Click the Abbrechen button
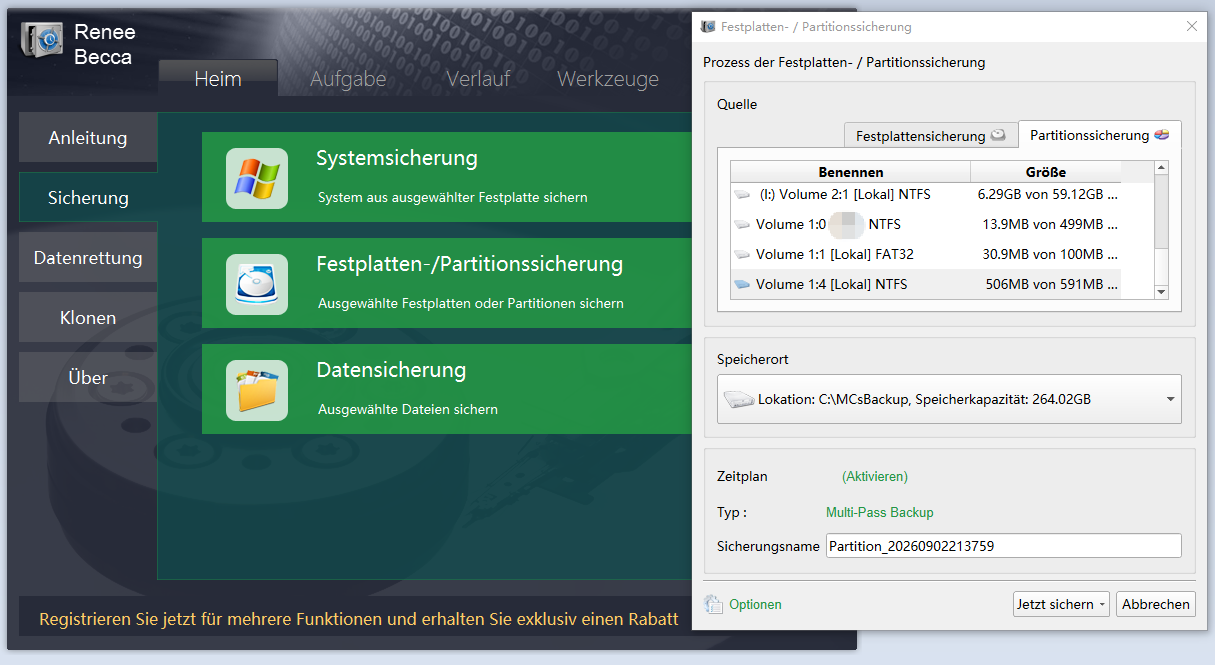1215x665 pixels. coord(1156,604)
